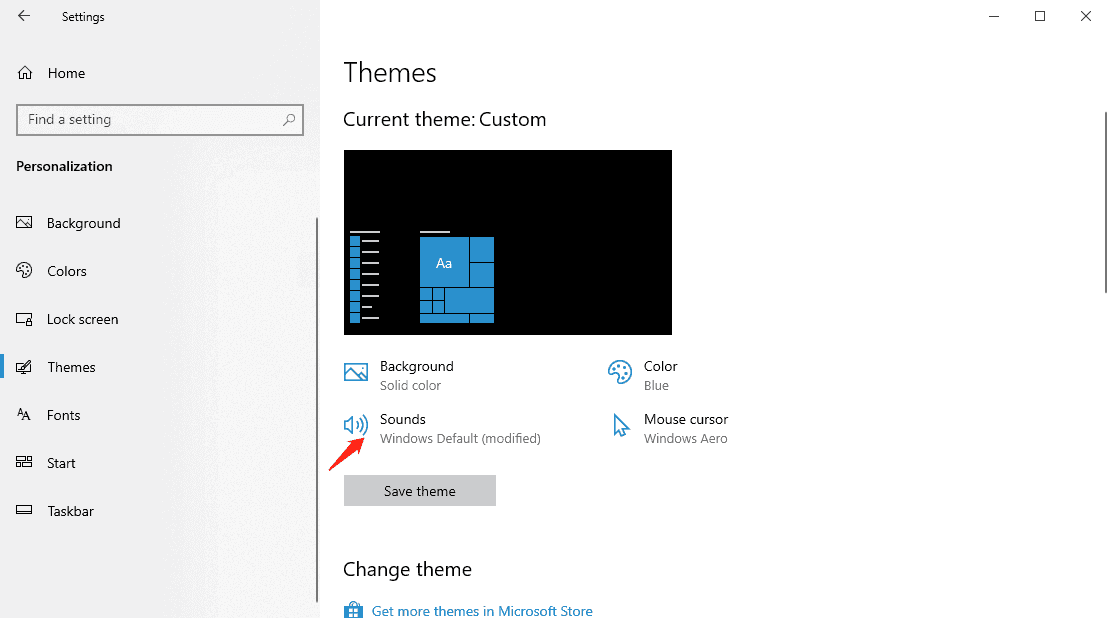Click the Find a setting field
Viewport: 1109px width, 618px height.
point(160,119)
